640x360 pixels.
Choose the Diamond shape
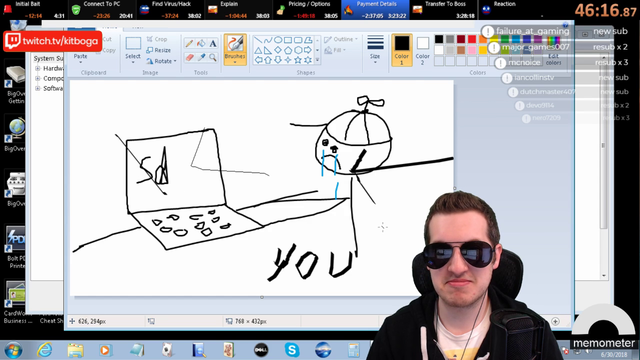tap(278, 50)
